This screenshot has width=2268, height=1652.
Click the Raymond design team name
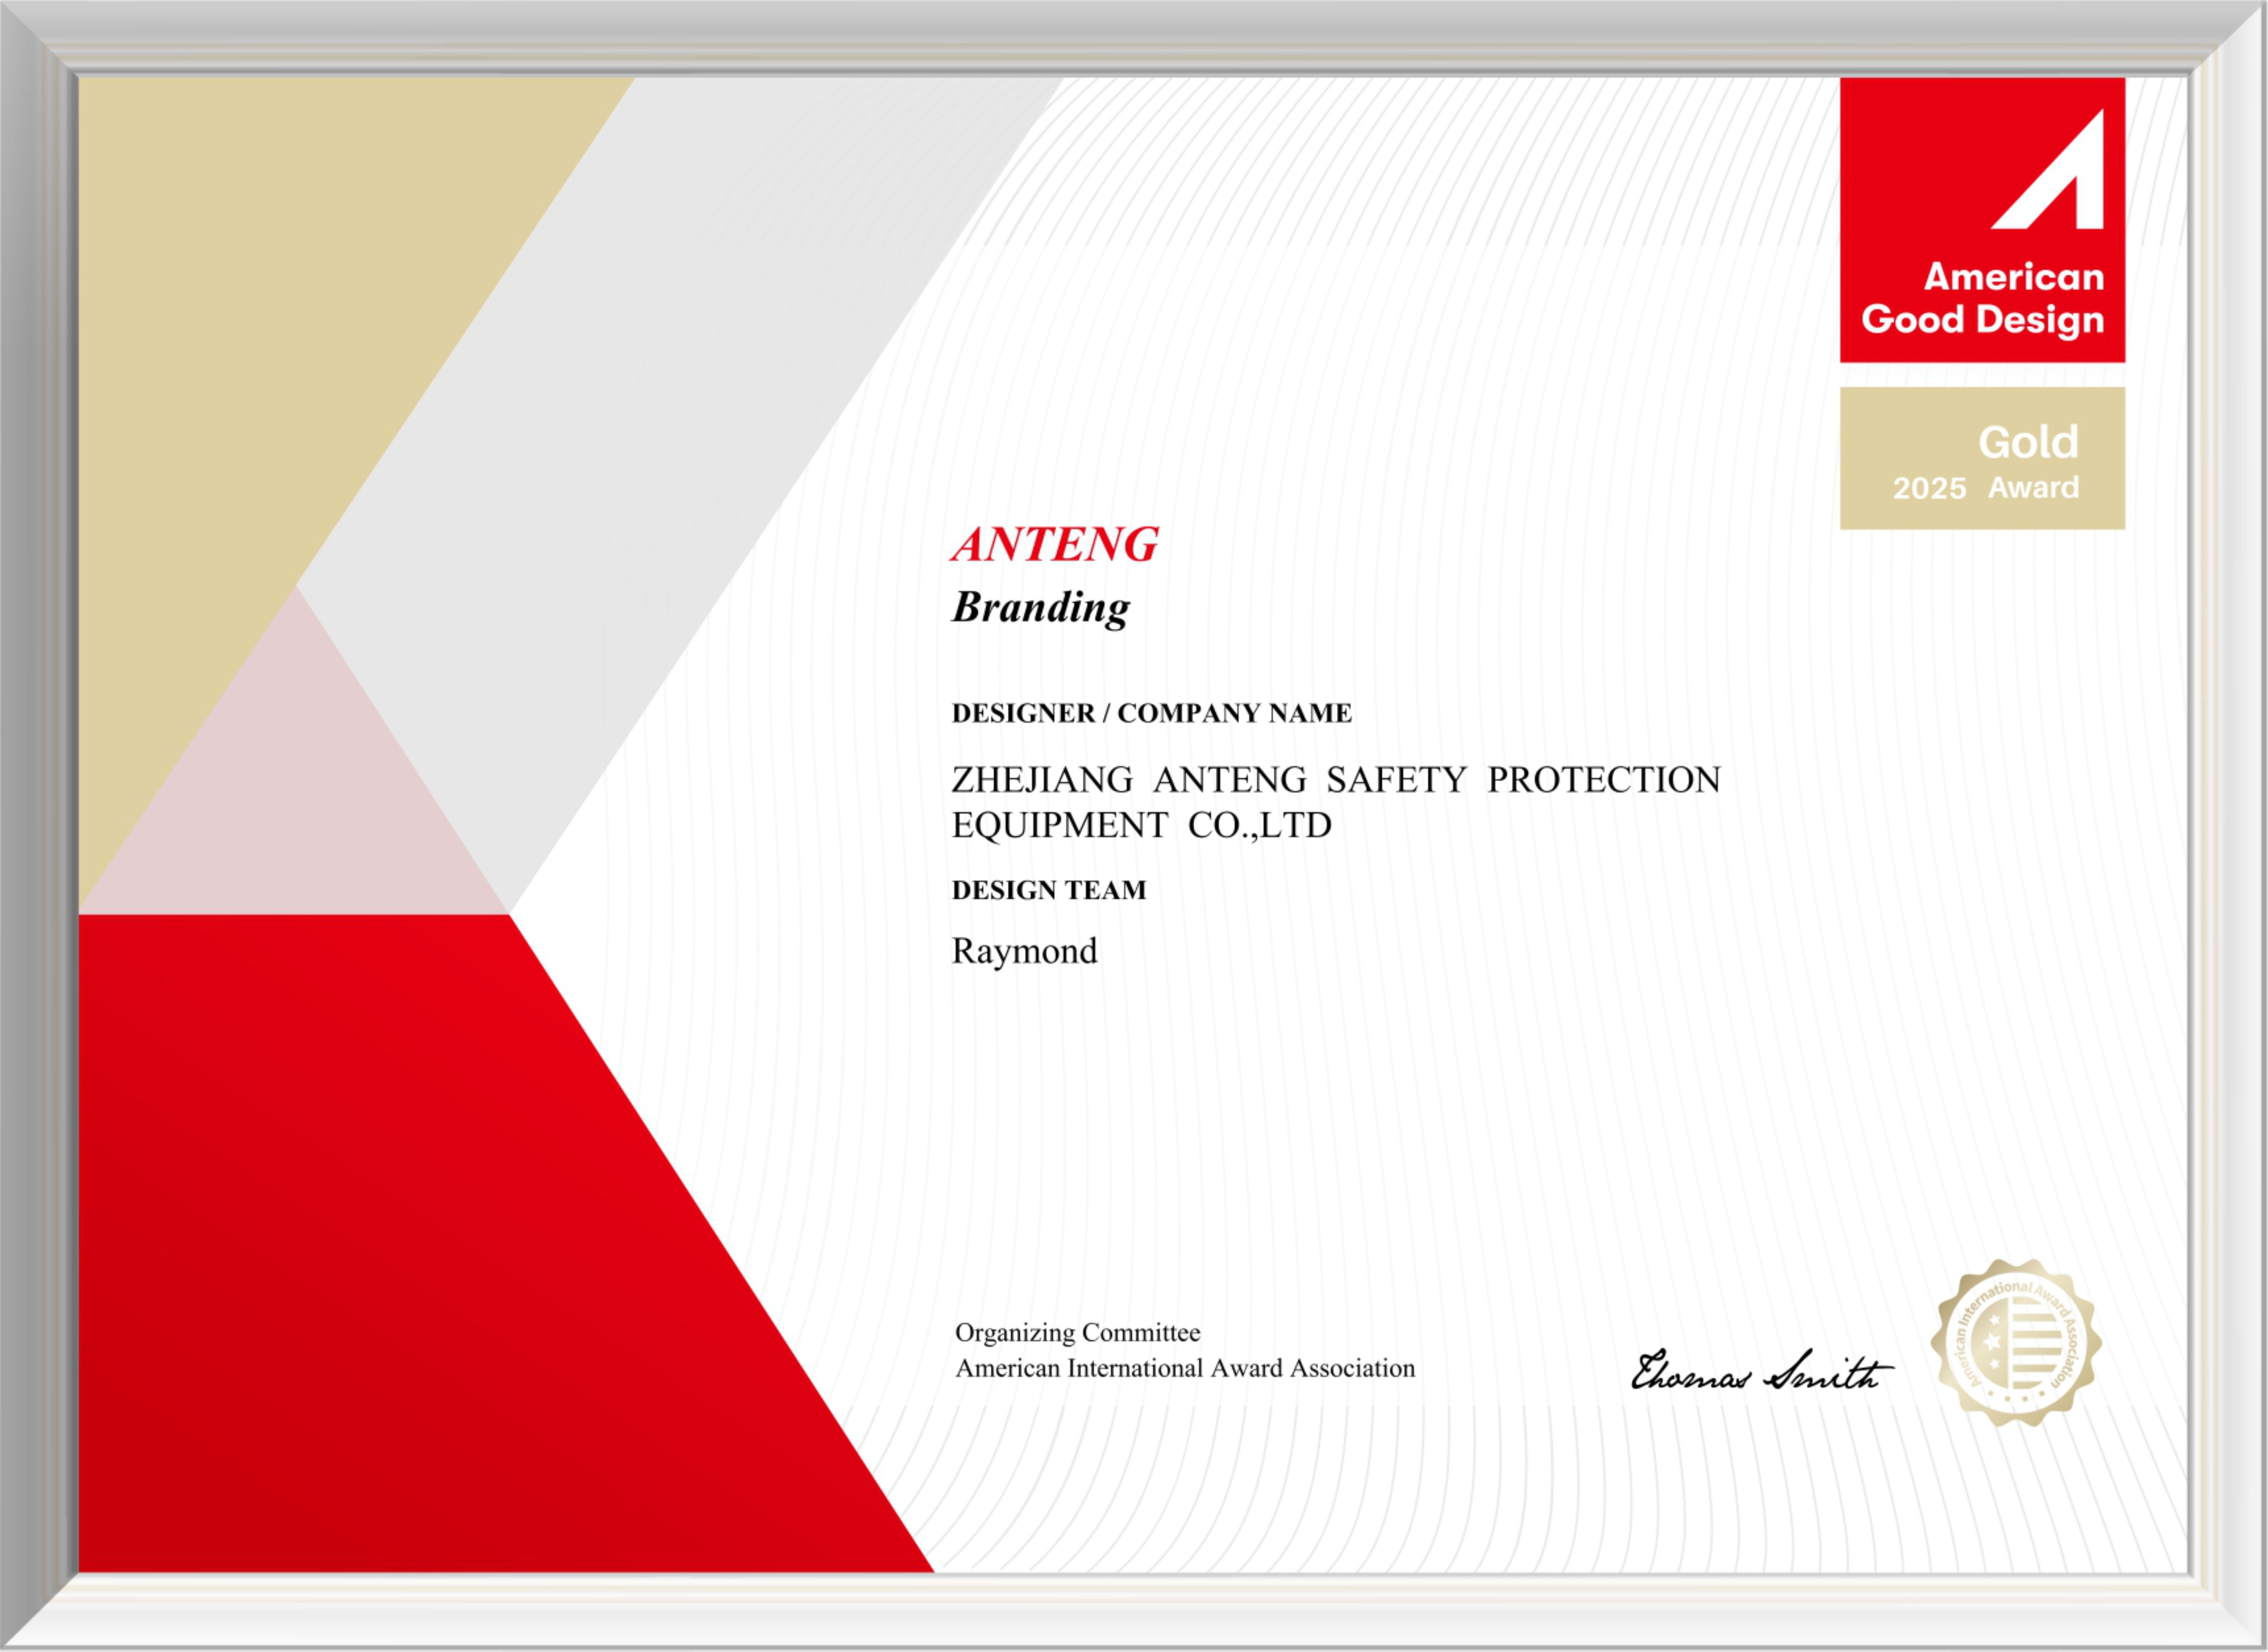tap(1024, 951)
